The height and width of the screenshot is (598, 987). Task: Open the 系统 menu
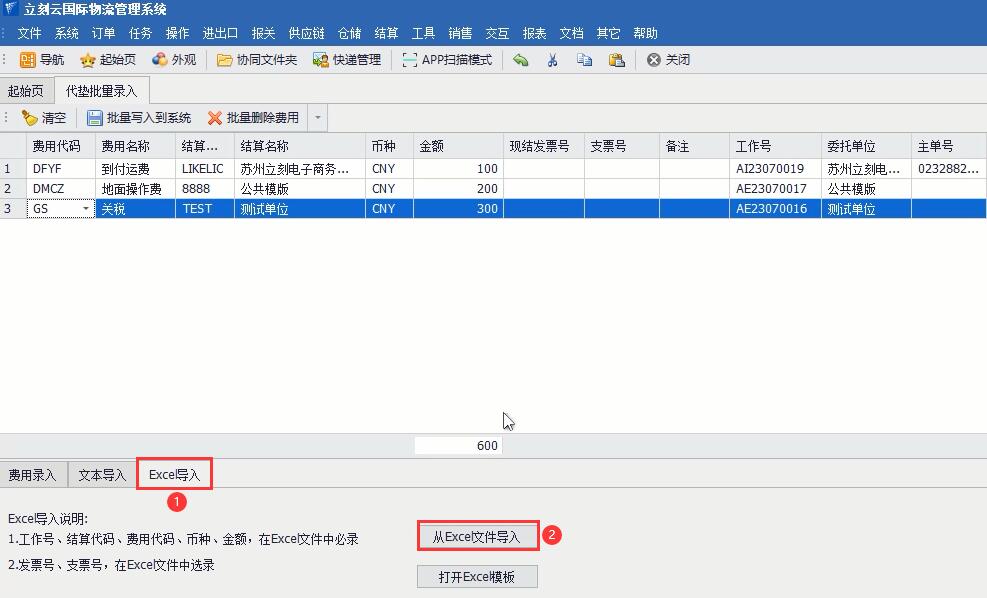tap(66, 33)
